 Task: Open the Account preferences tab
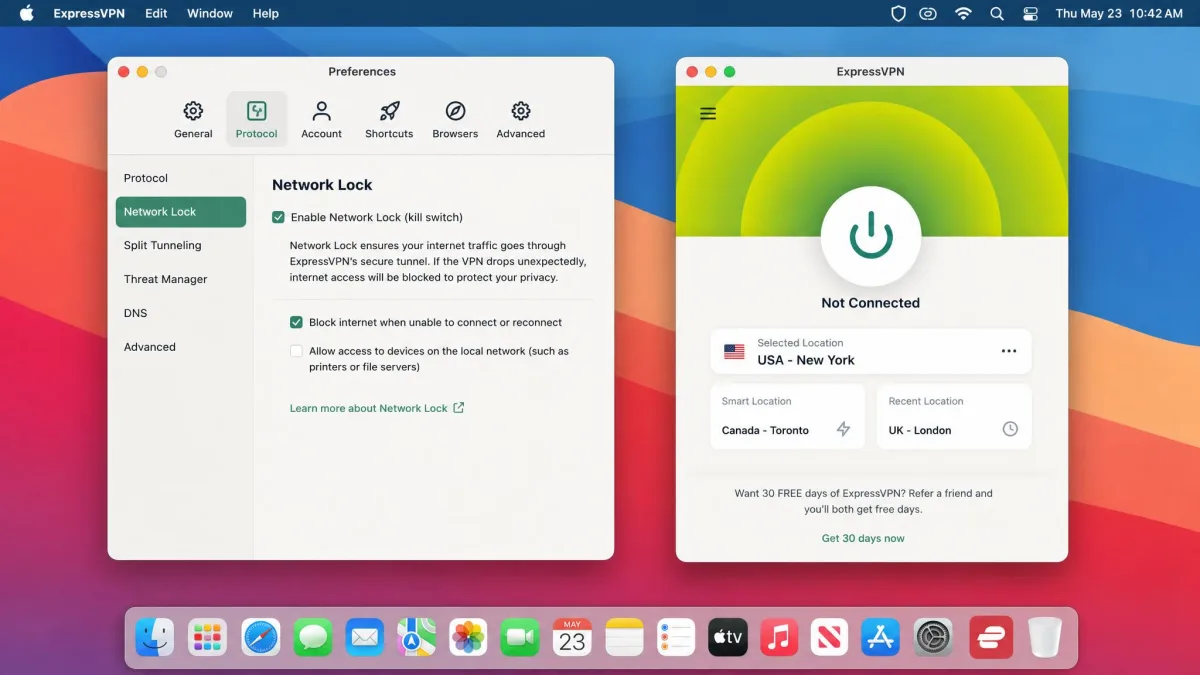point(321,120)
